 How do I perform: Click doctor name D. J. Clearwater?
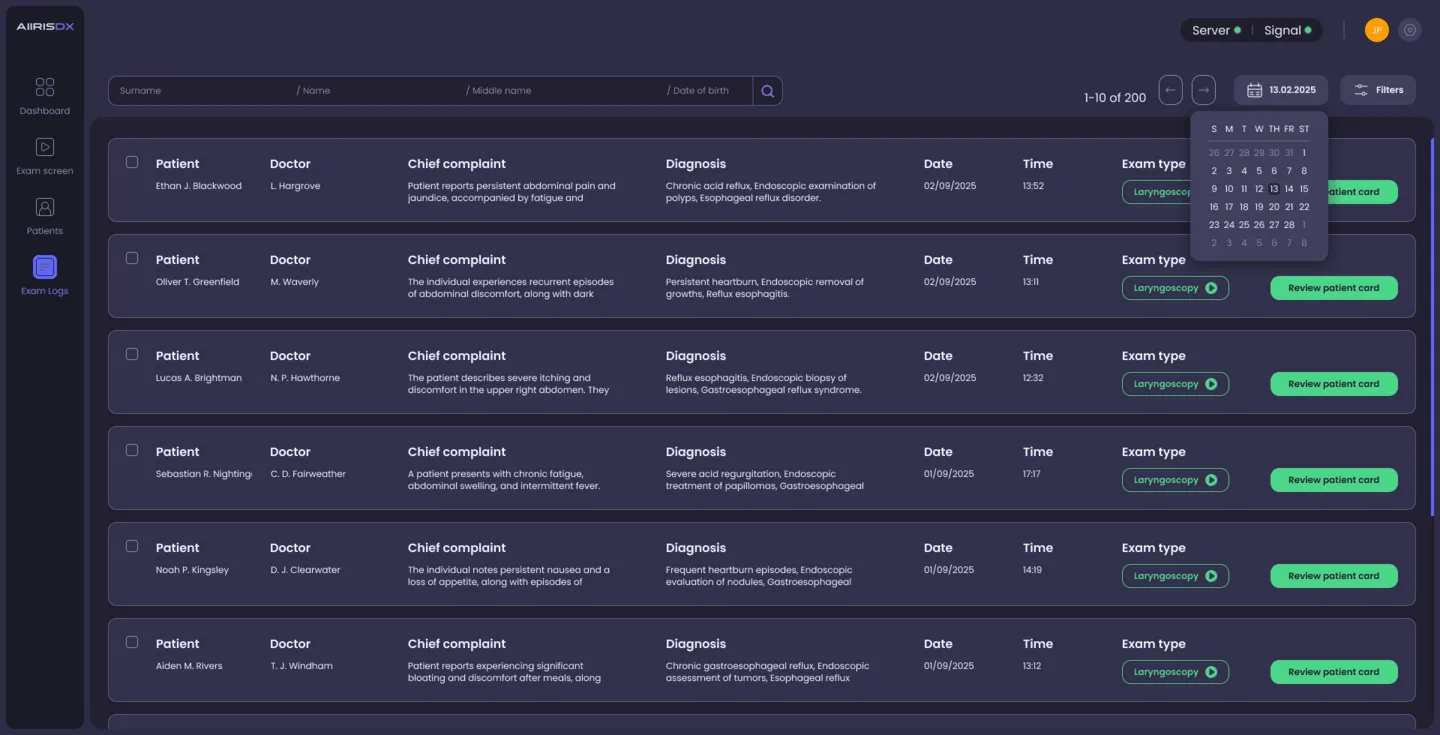(305, 570)
